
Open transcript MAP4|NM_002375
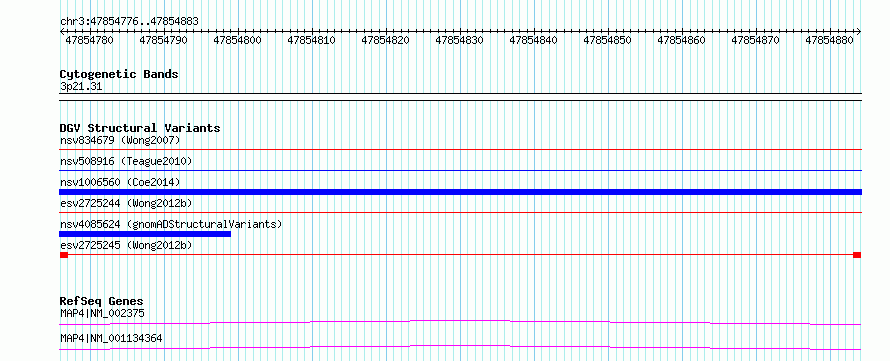(x=102, y=313)
